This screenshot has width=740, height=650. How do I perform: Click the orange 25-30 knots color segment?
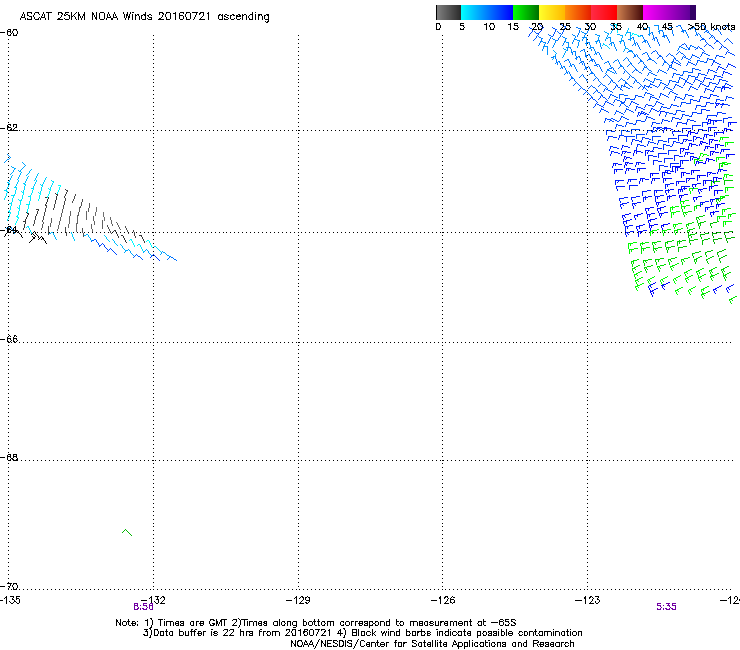coord(578,12)
